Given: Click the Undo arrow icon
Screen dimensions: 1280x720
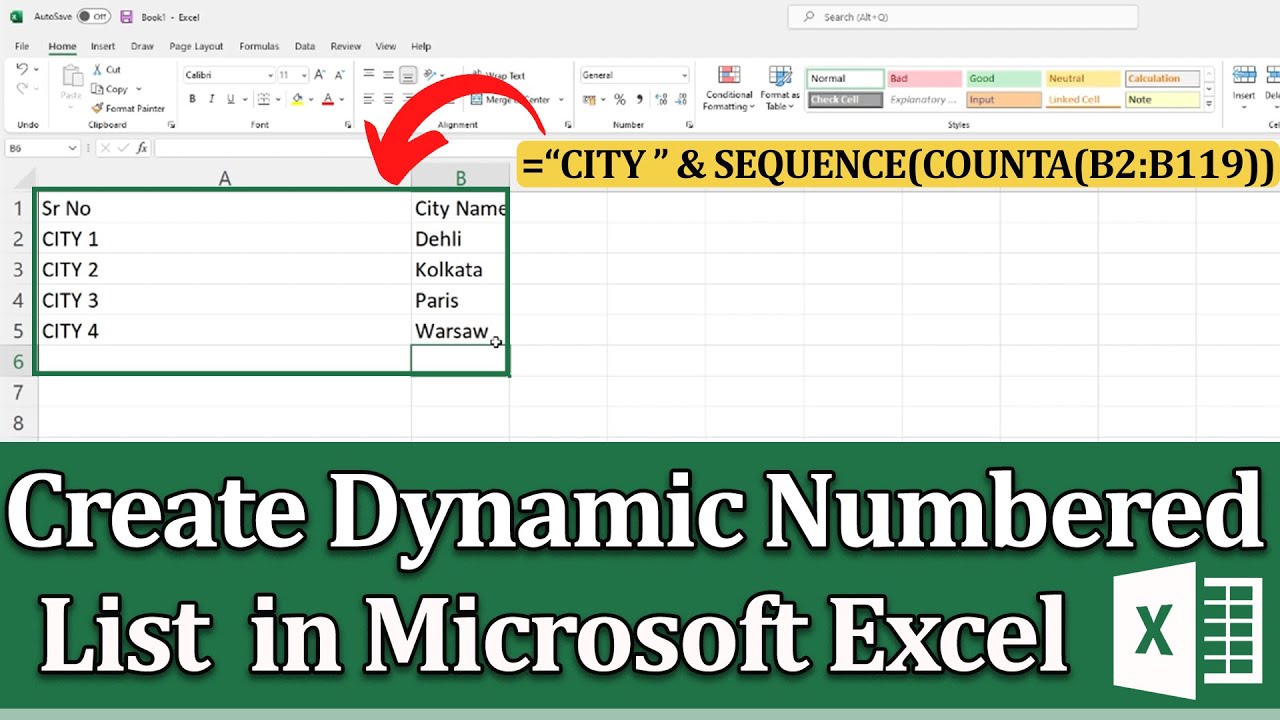Looking at the screenshot, I should pos(23,70).
